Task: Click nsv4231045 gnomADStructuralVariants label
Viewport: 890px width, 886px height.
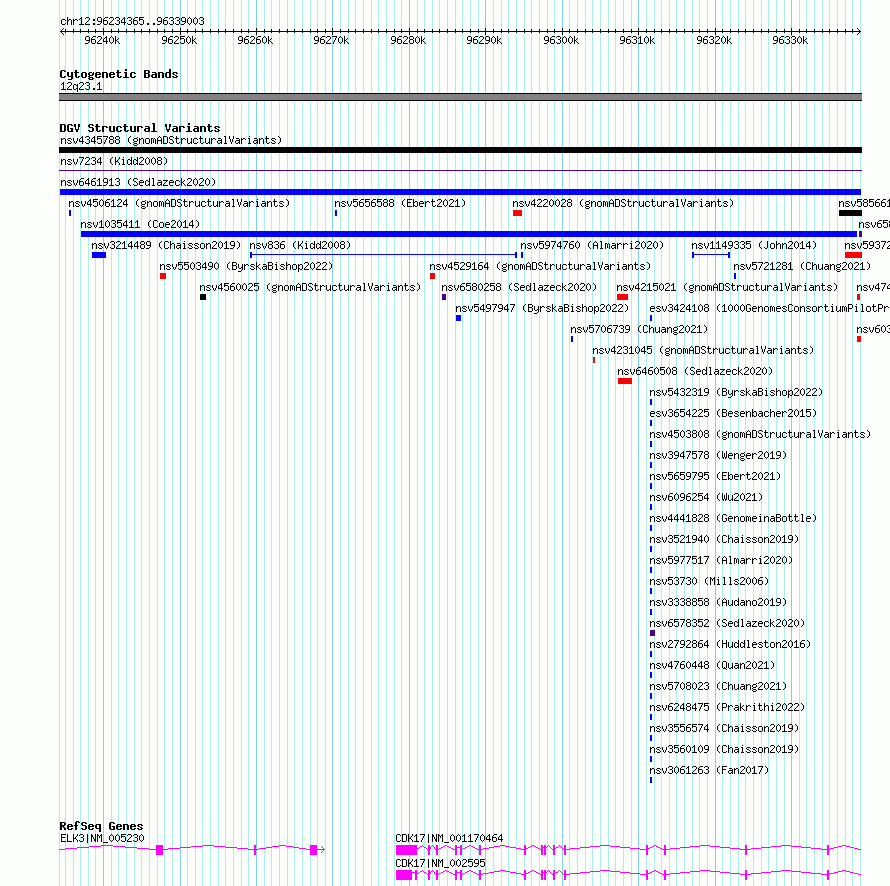Action: coord(703,350)
